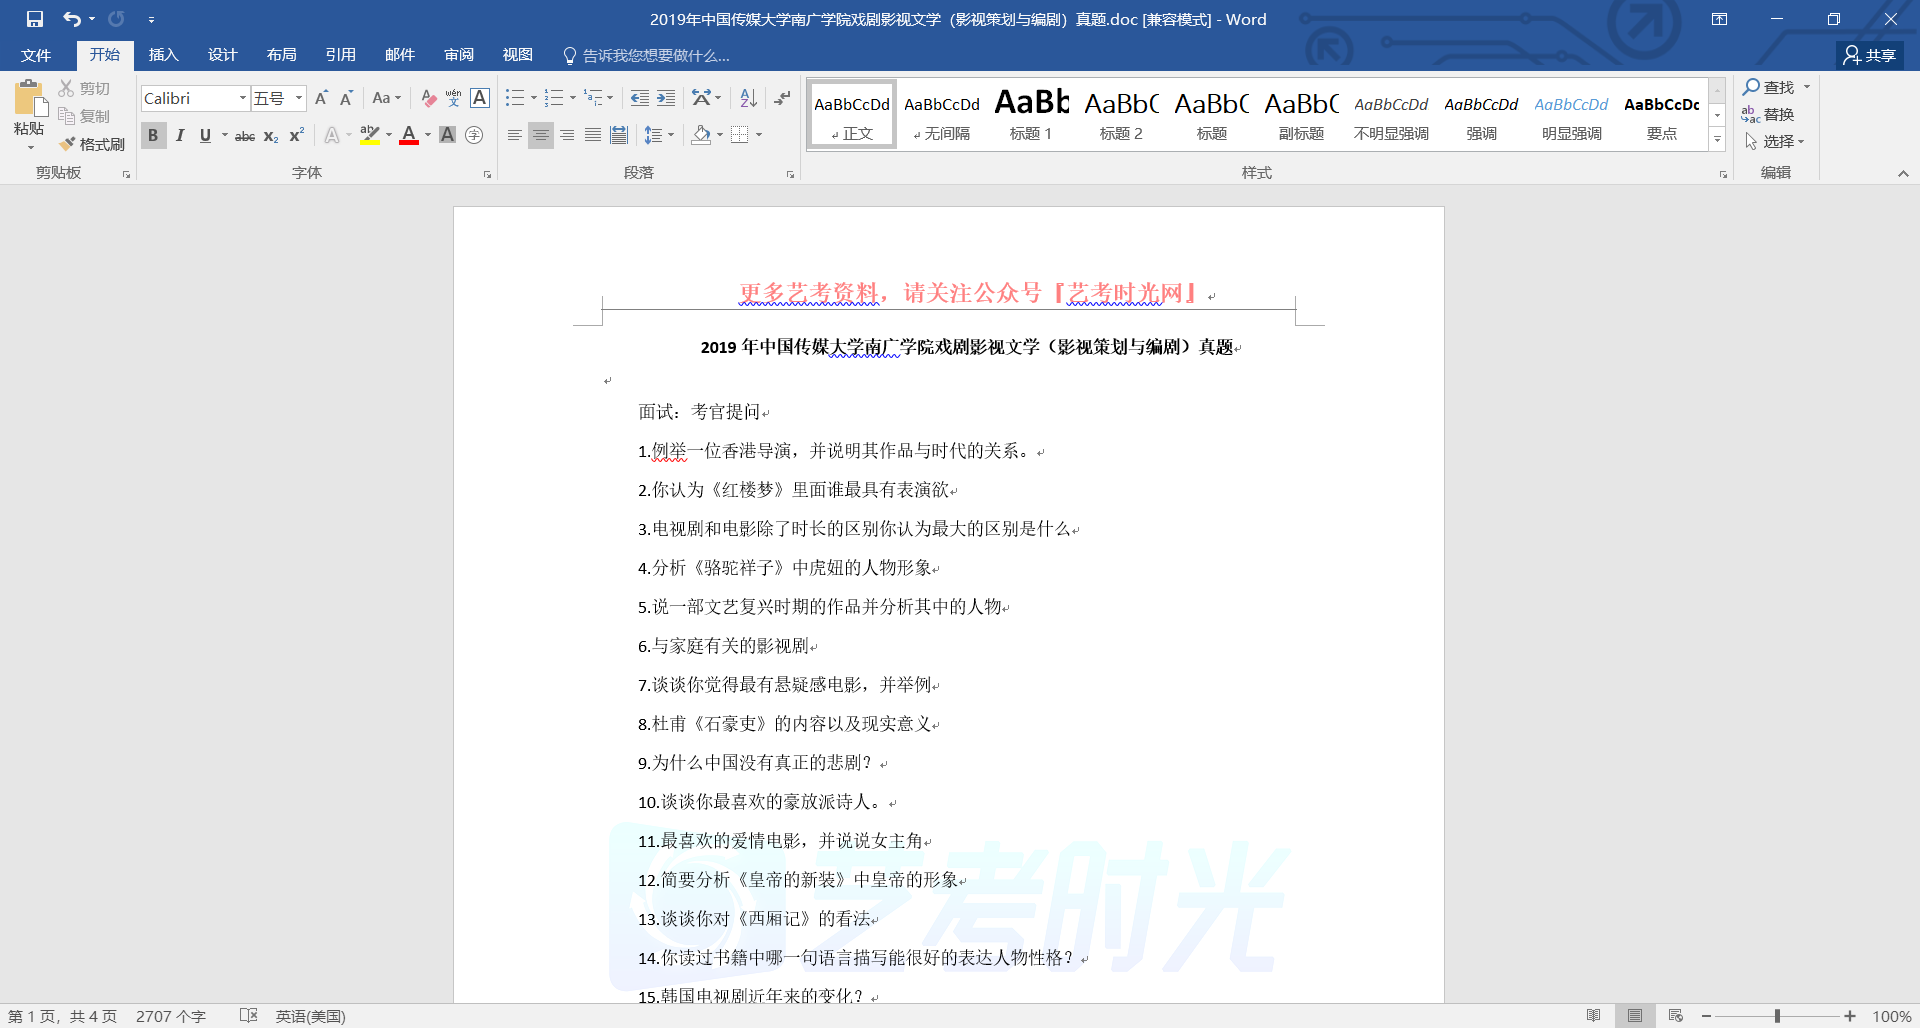
Task: Toggle Italic formatting
Action: point(180,136)
